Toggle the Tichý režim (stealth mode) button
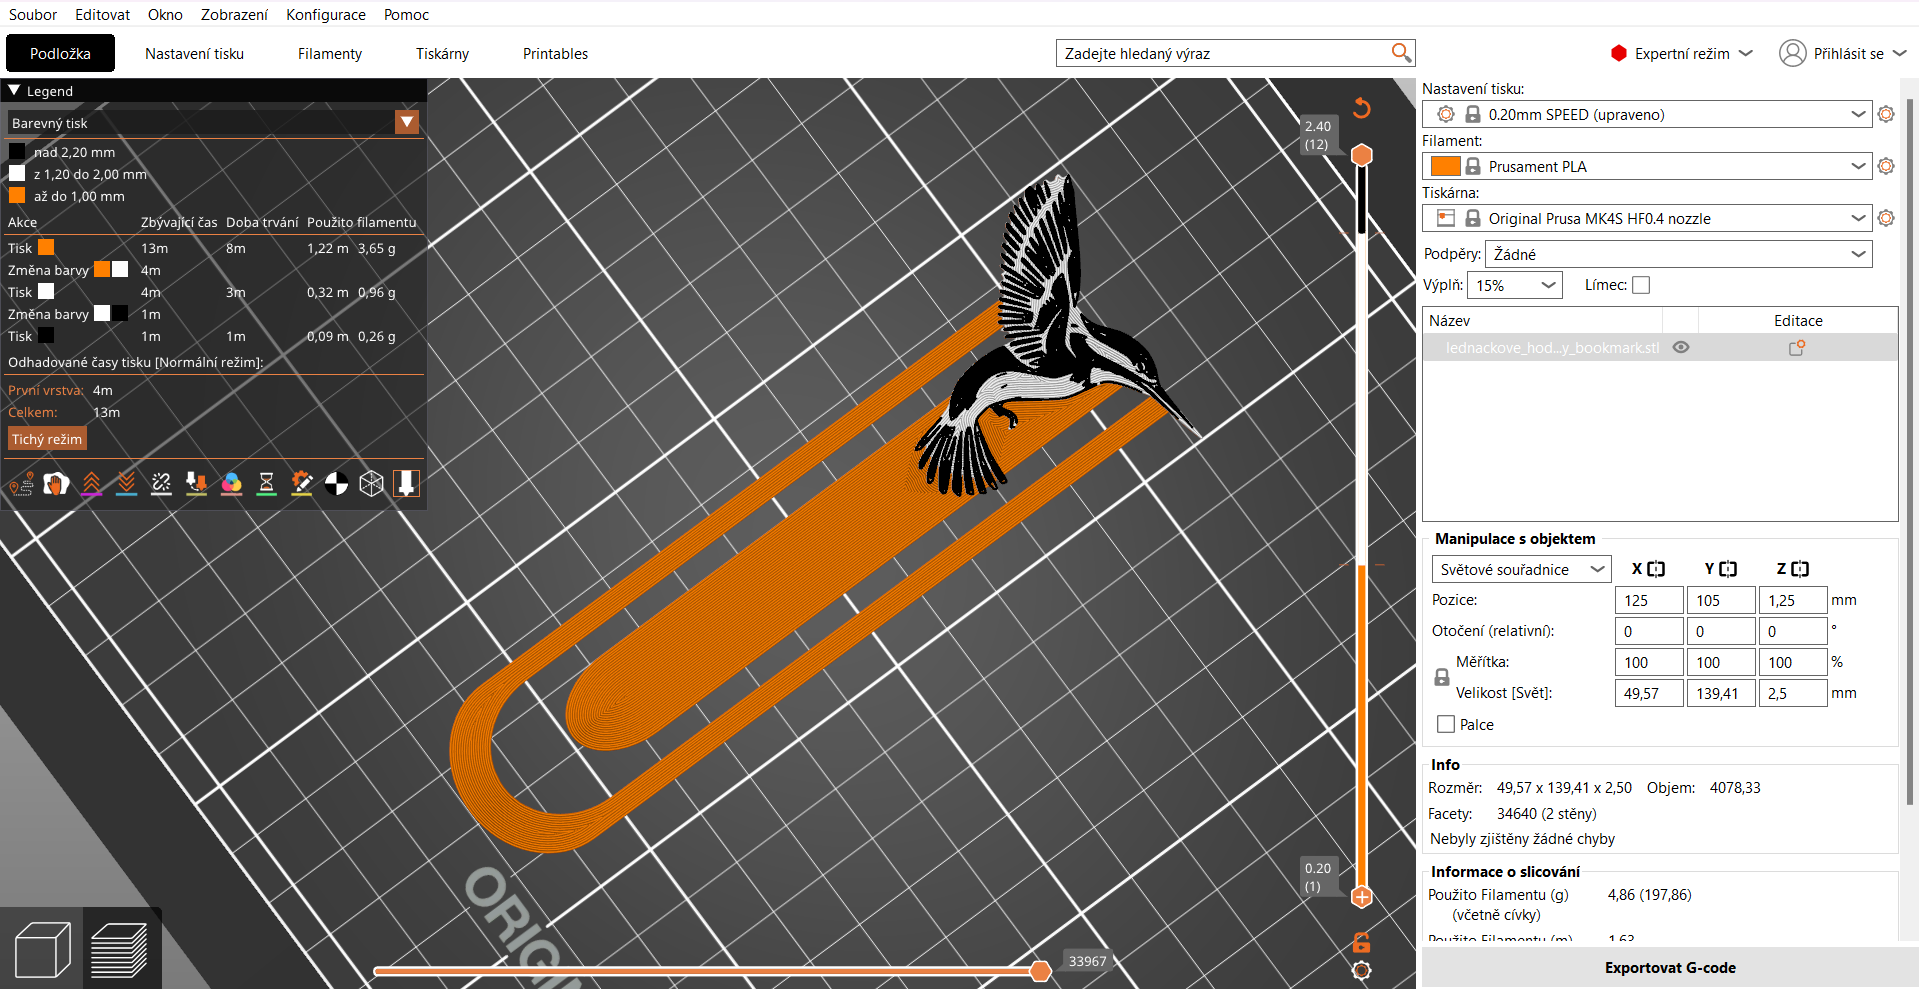This screenshot has width=1919, height=989. pyautogui.click(x=47, y=439)
